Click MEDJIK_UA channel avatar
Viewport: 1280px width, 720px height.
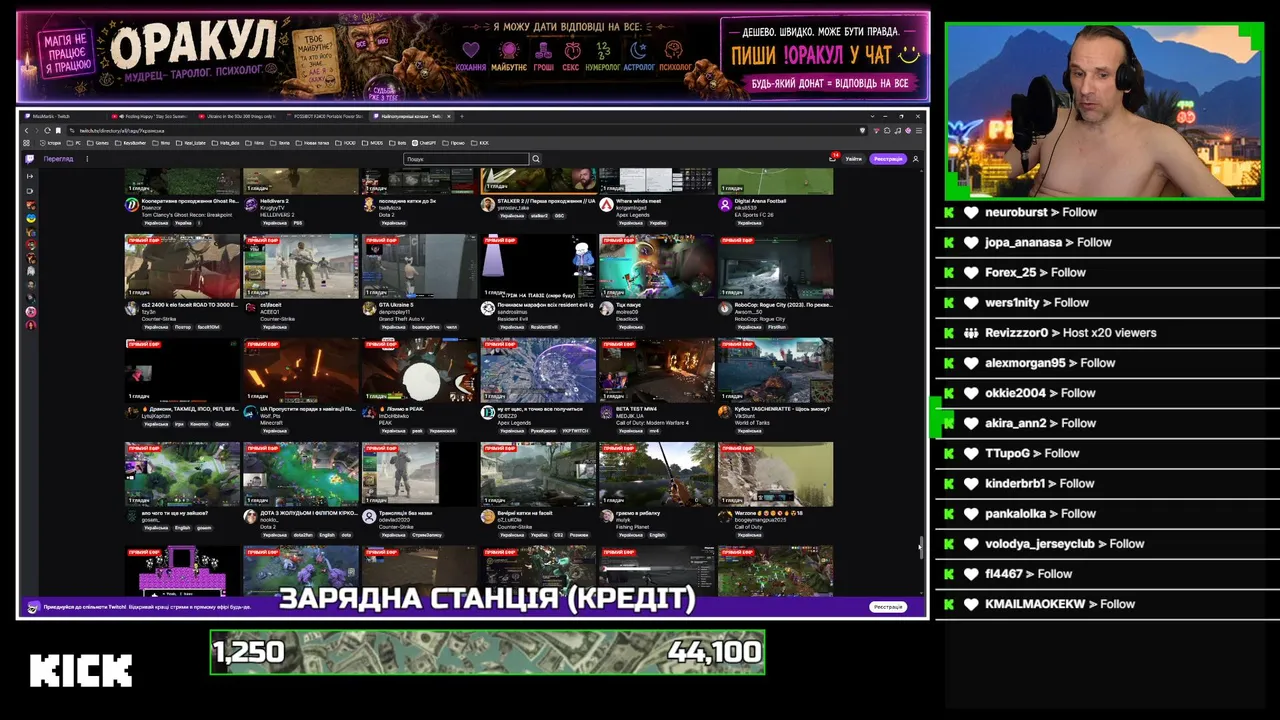606,413
